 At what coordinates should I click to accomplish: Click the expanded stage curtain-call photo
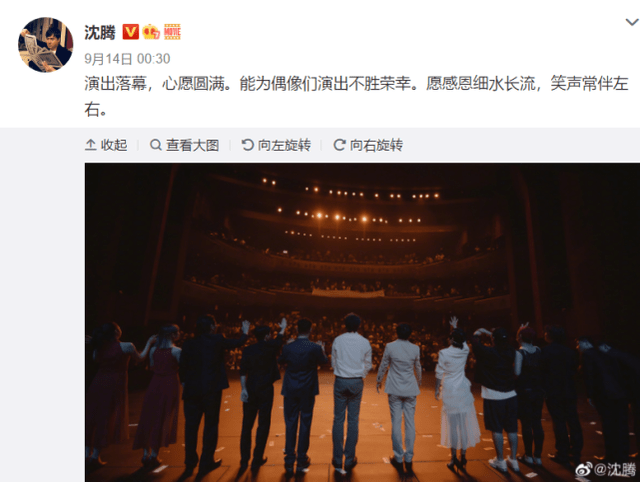(x=362, y=322)
